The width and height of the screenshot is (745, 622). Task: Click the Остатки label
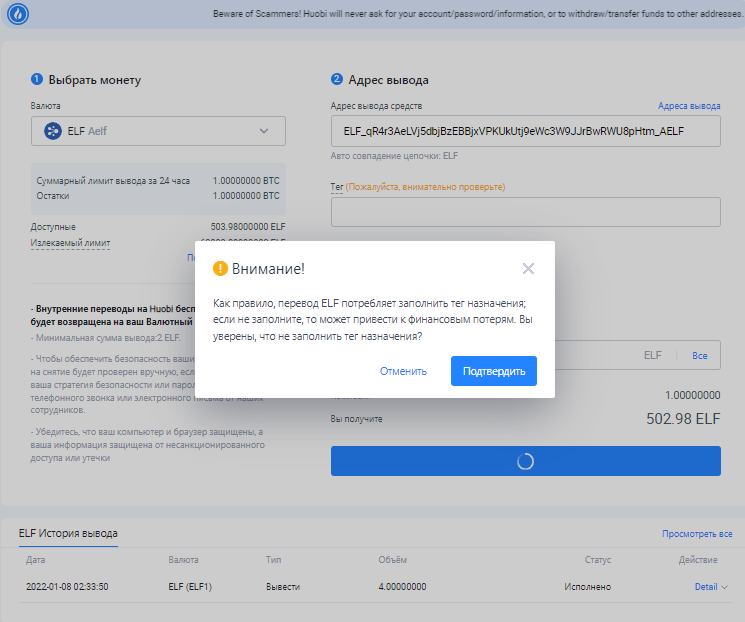pyautogui.click(x=53, y=196)
